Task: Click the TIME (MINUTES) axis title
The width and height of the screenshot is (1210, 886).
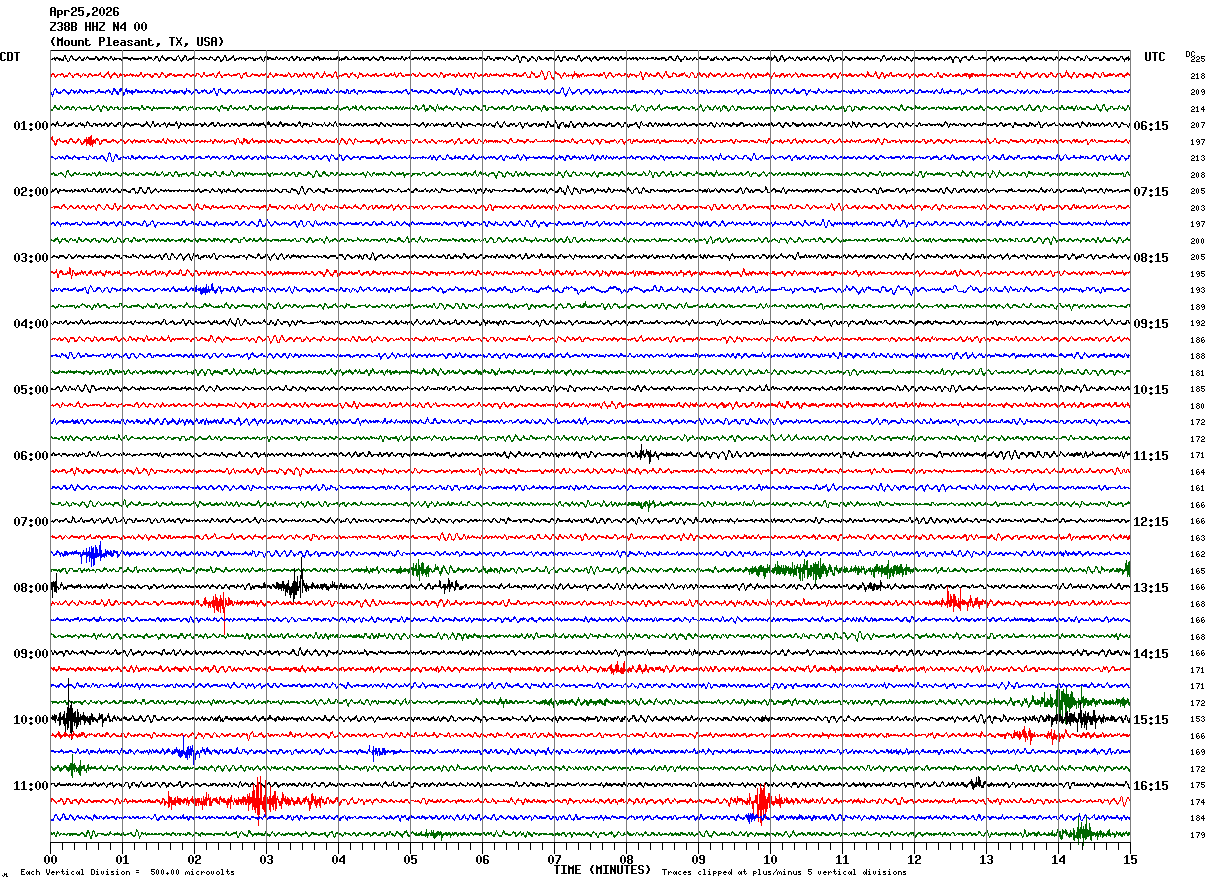Action: click(602, 870)
